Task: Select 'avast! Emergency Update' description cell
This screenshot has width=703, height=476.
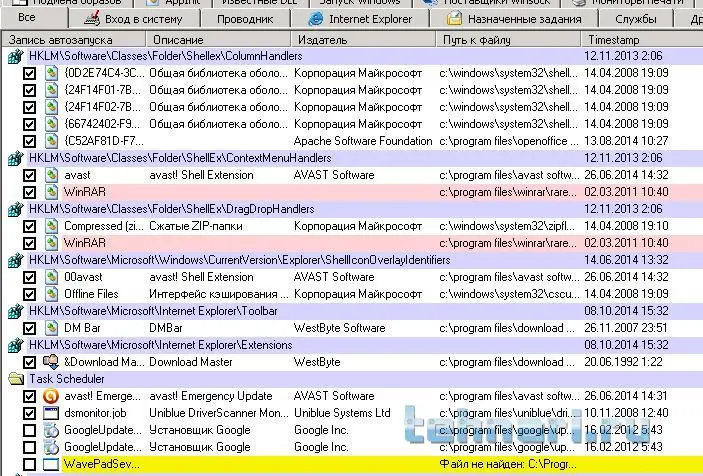Action: tap(211, 396)
